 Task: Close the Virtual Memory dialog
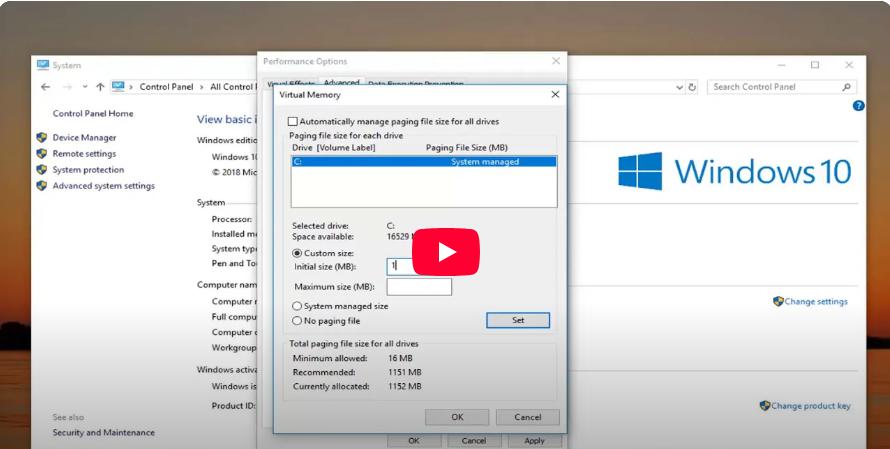coord(555,95)
